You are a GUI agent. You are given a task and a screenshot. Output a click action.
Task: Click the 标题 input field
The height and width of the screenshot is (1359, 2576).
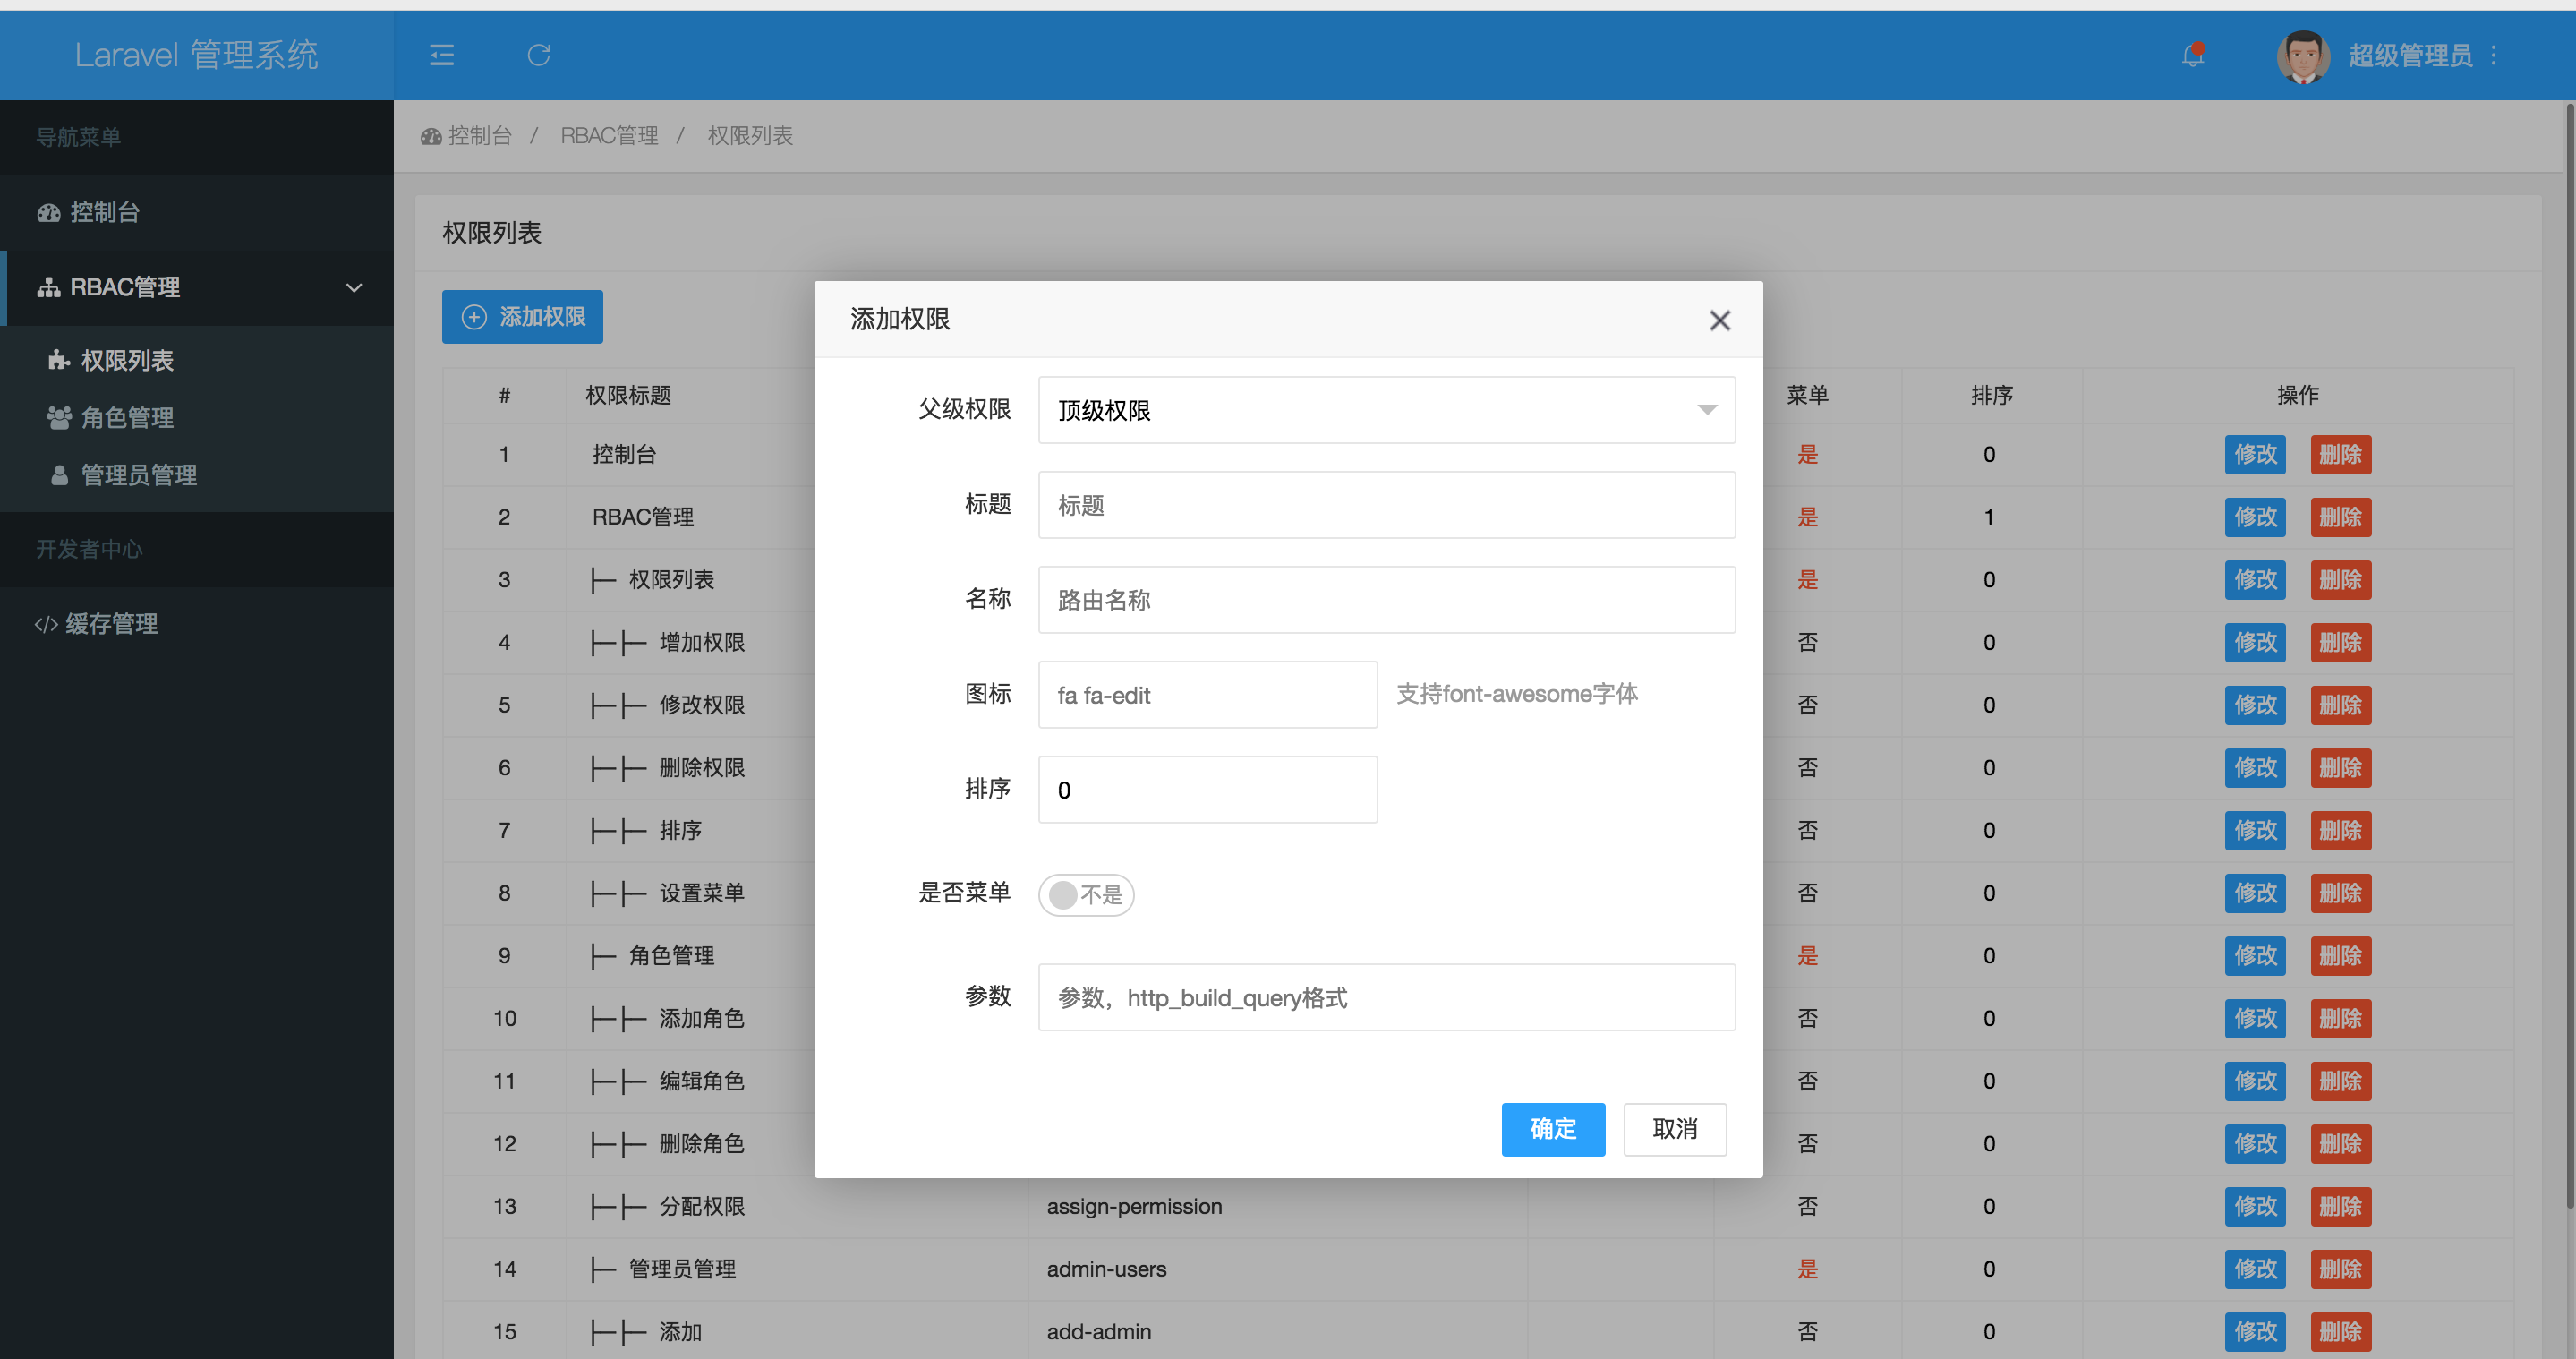click(1386, 505)
